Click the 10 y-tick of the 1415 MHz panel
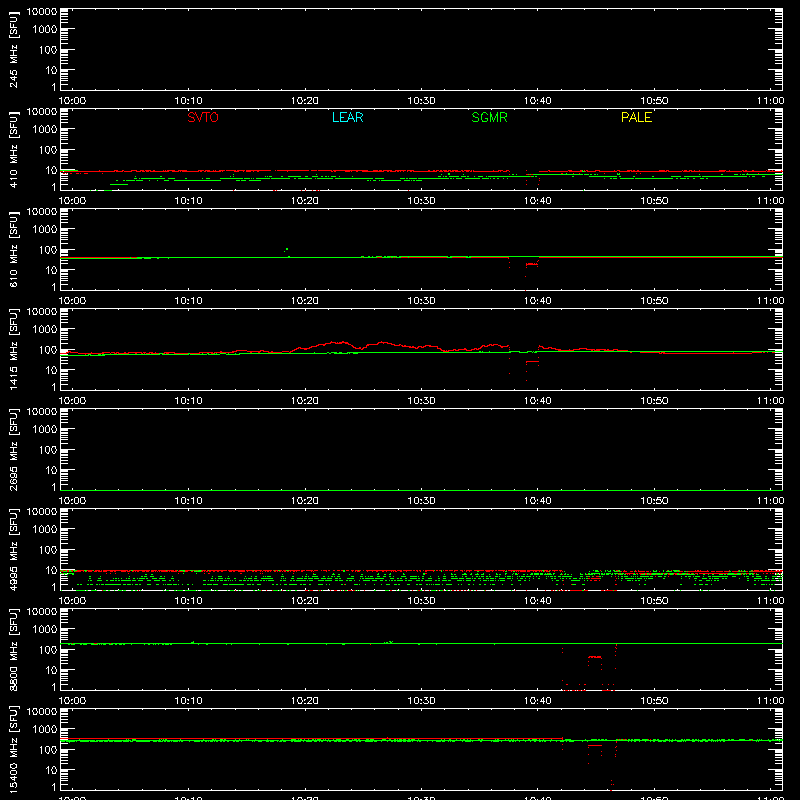 pos(52,370)
